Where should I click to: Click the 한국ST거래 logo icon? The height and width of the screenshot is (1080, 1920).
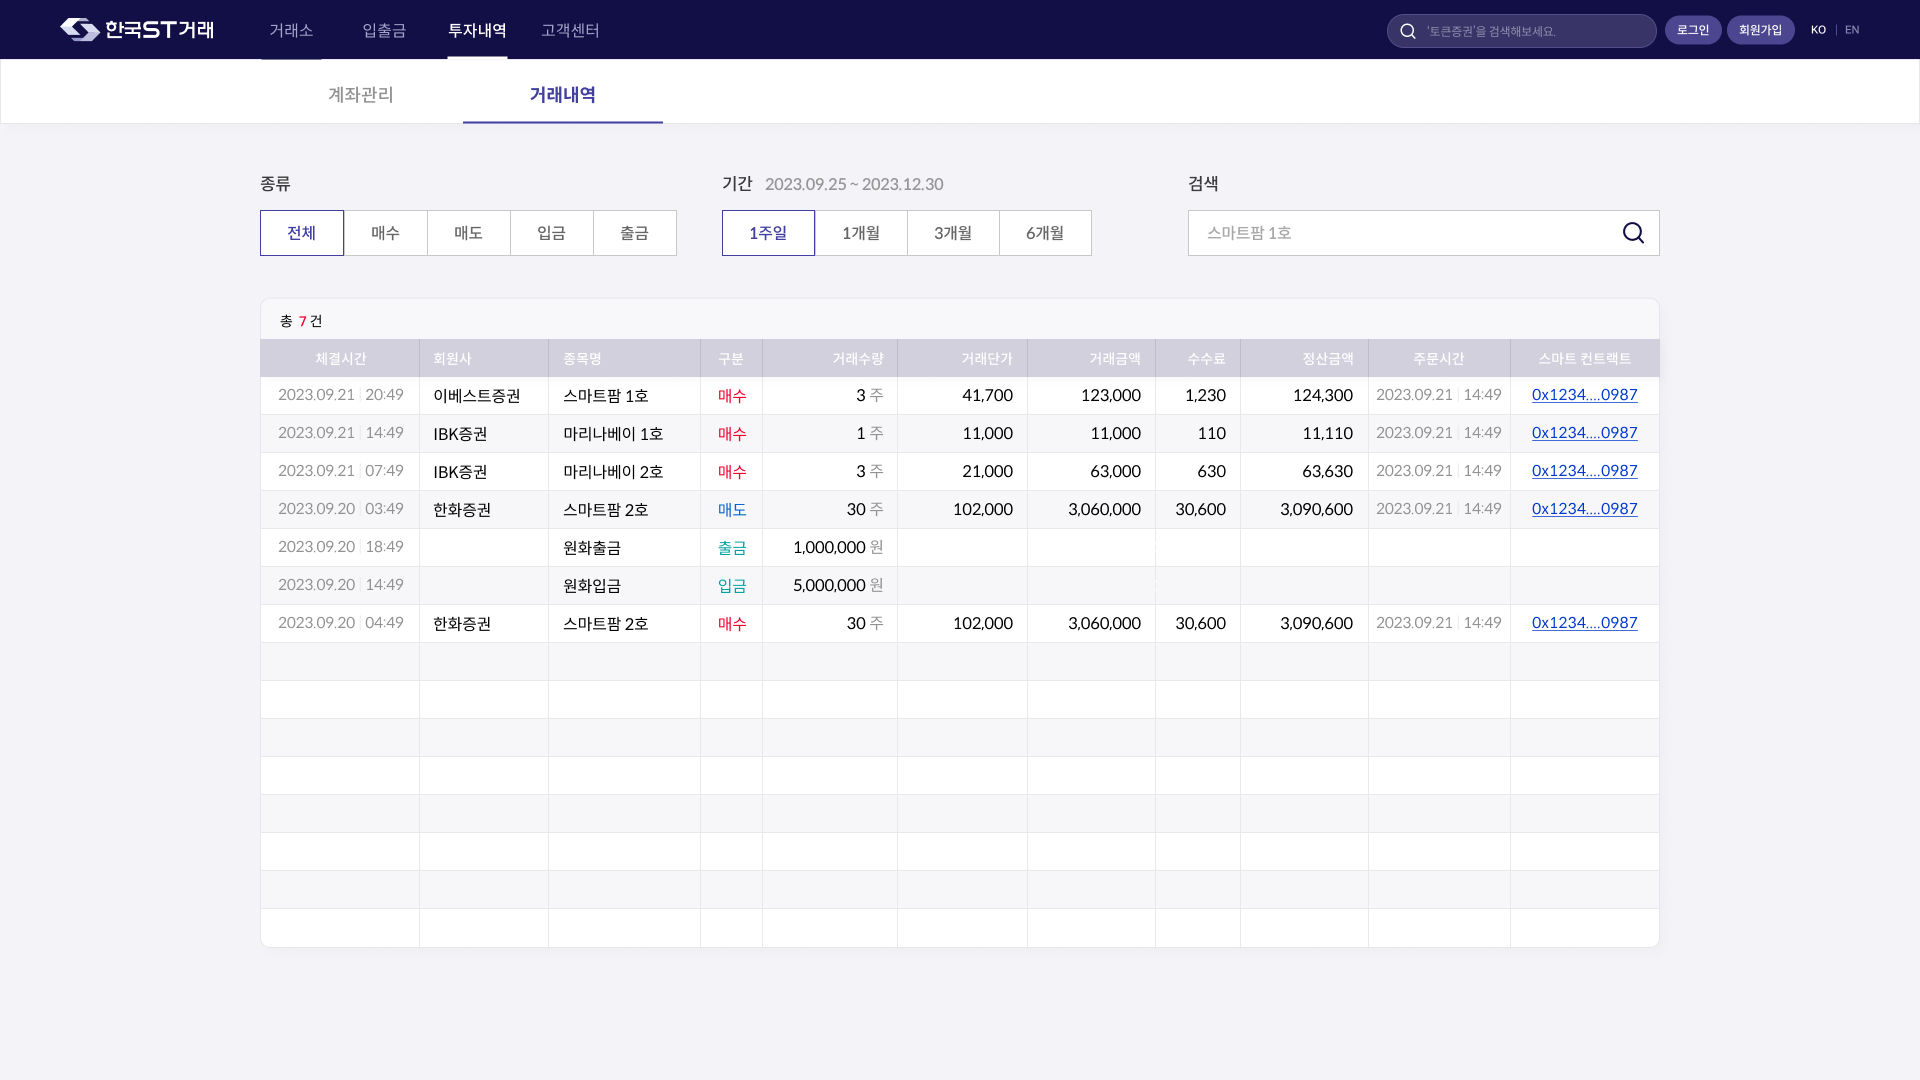(80, 30)
